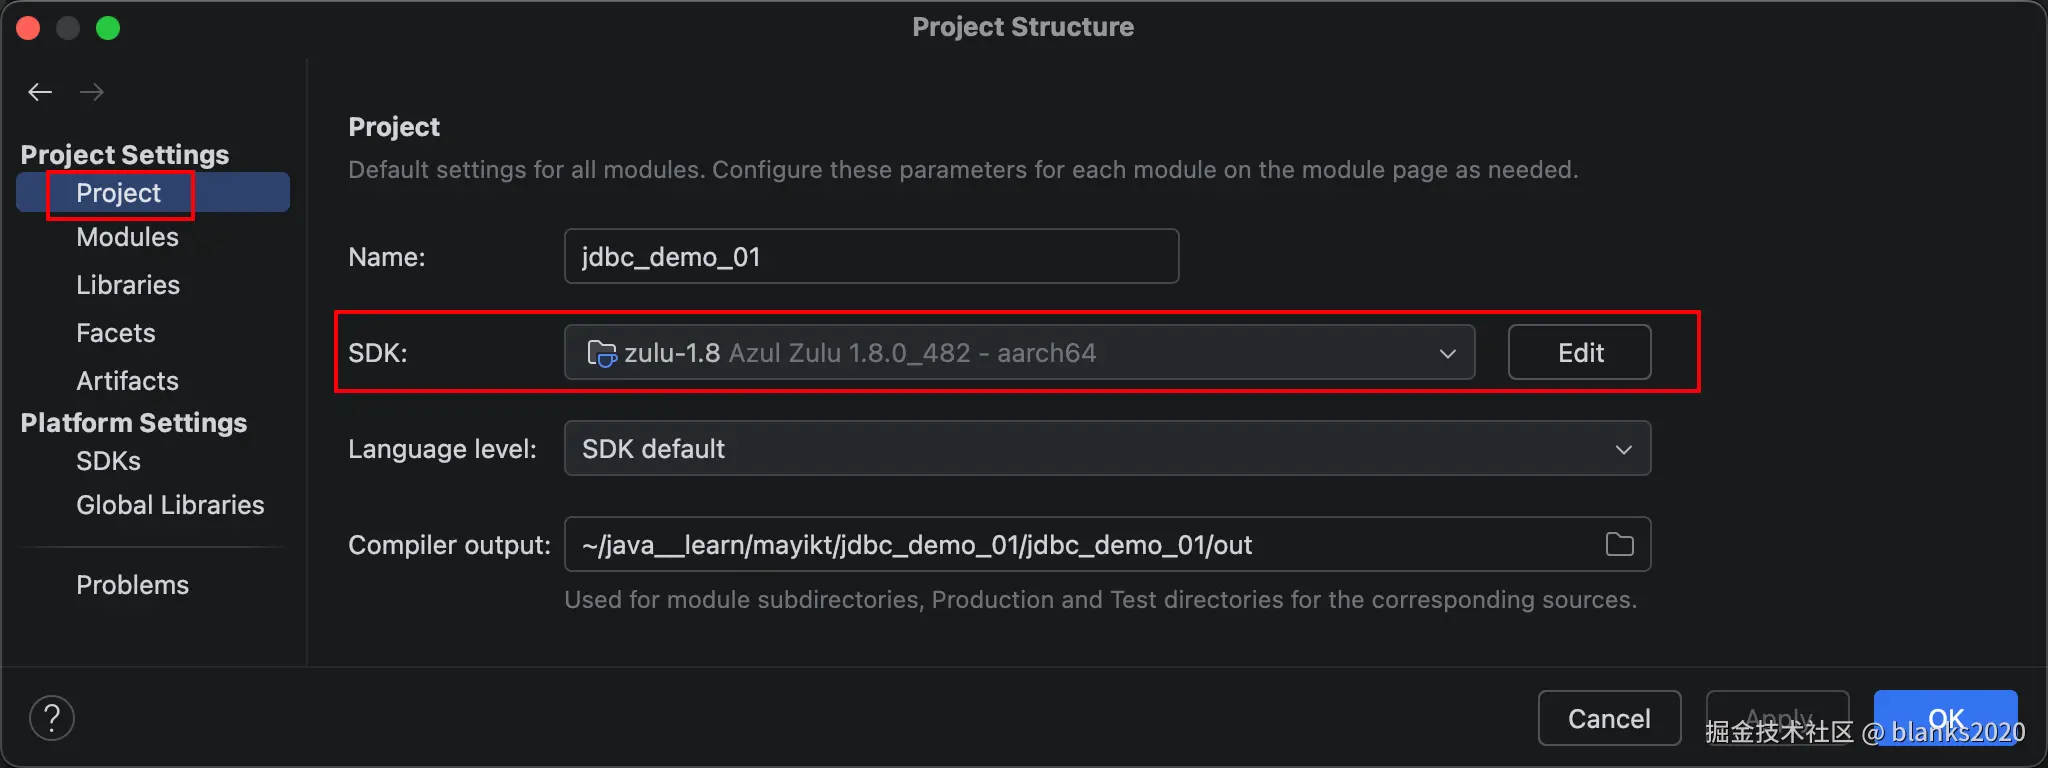Show the Problems list

133,585
